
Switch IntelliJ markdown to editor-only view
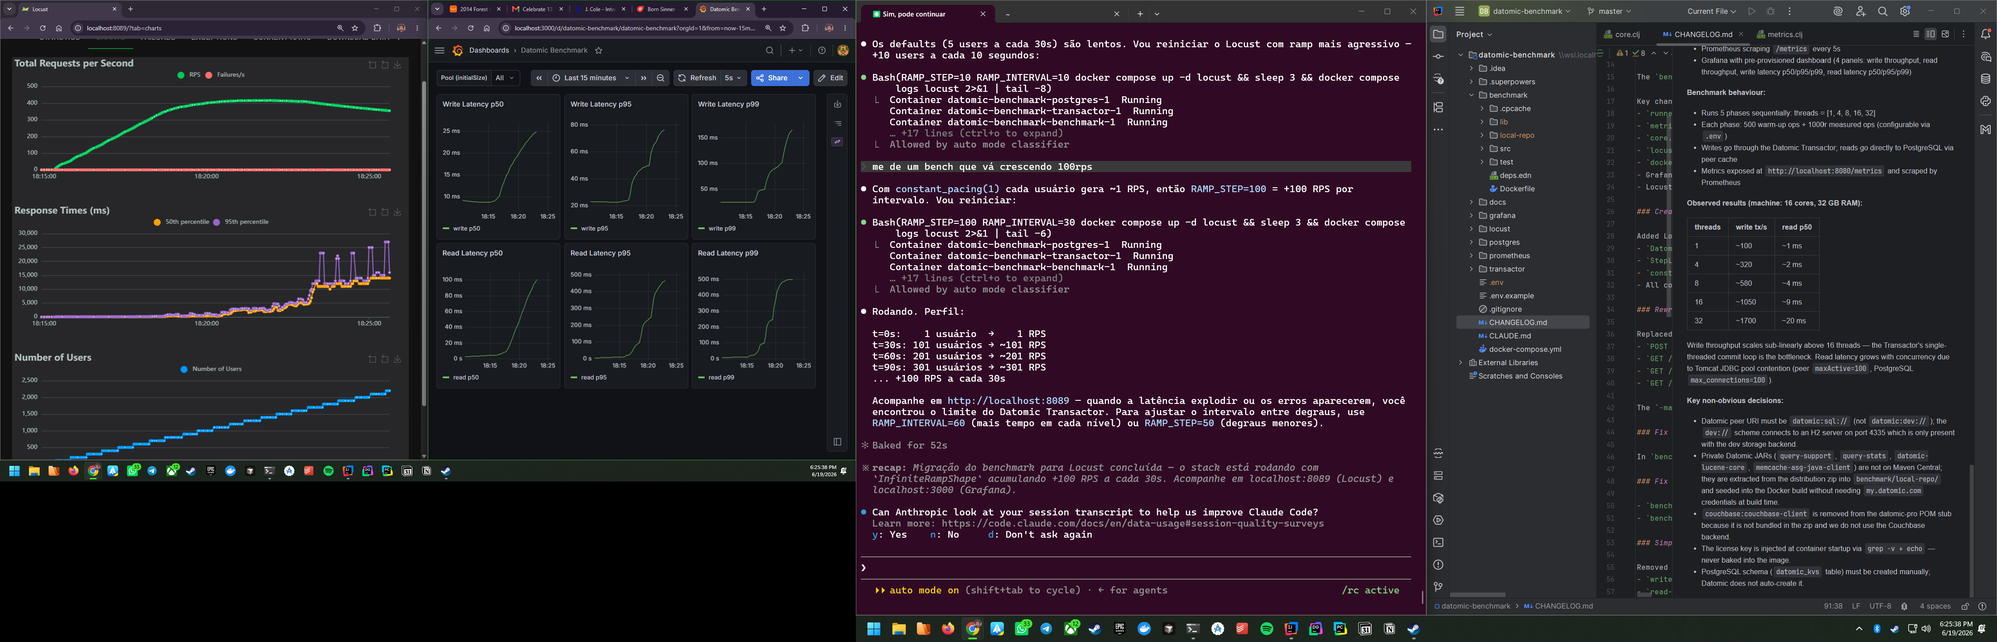coord(1916,34)
